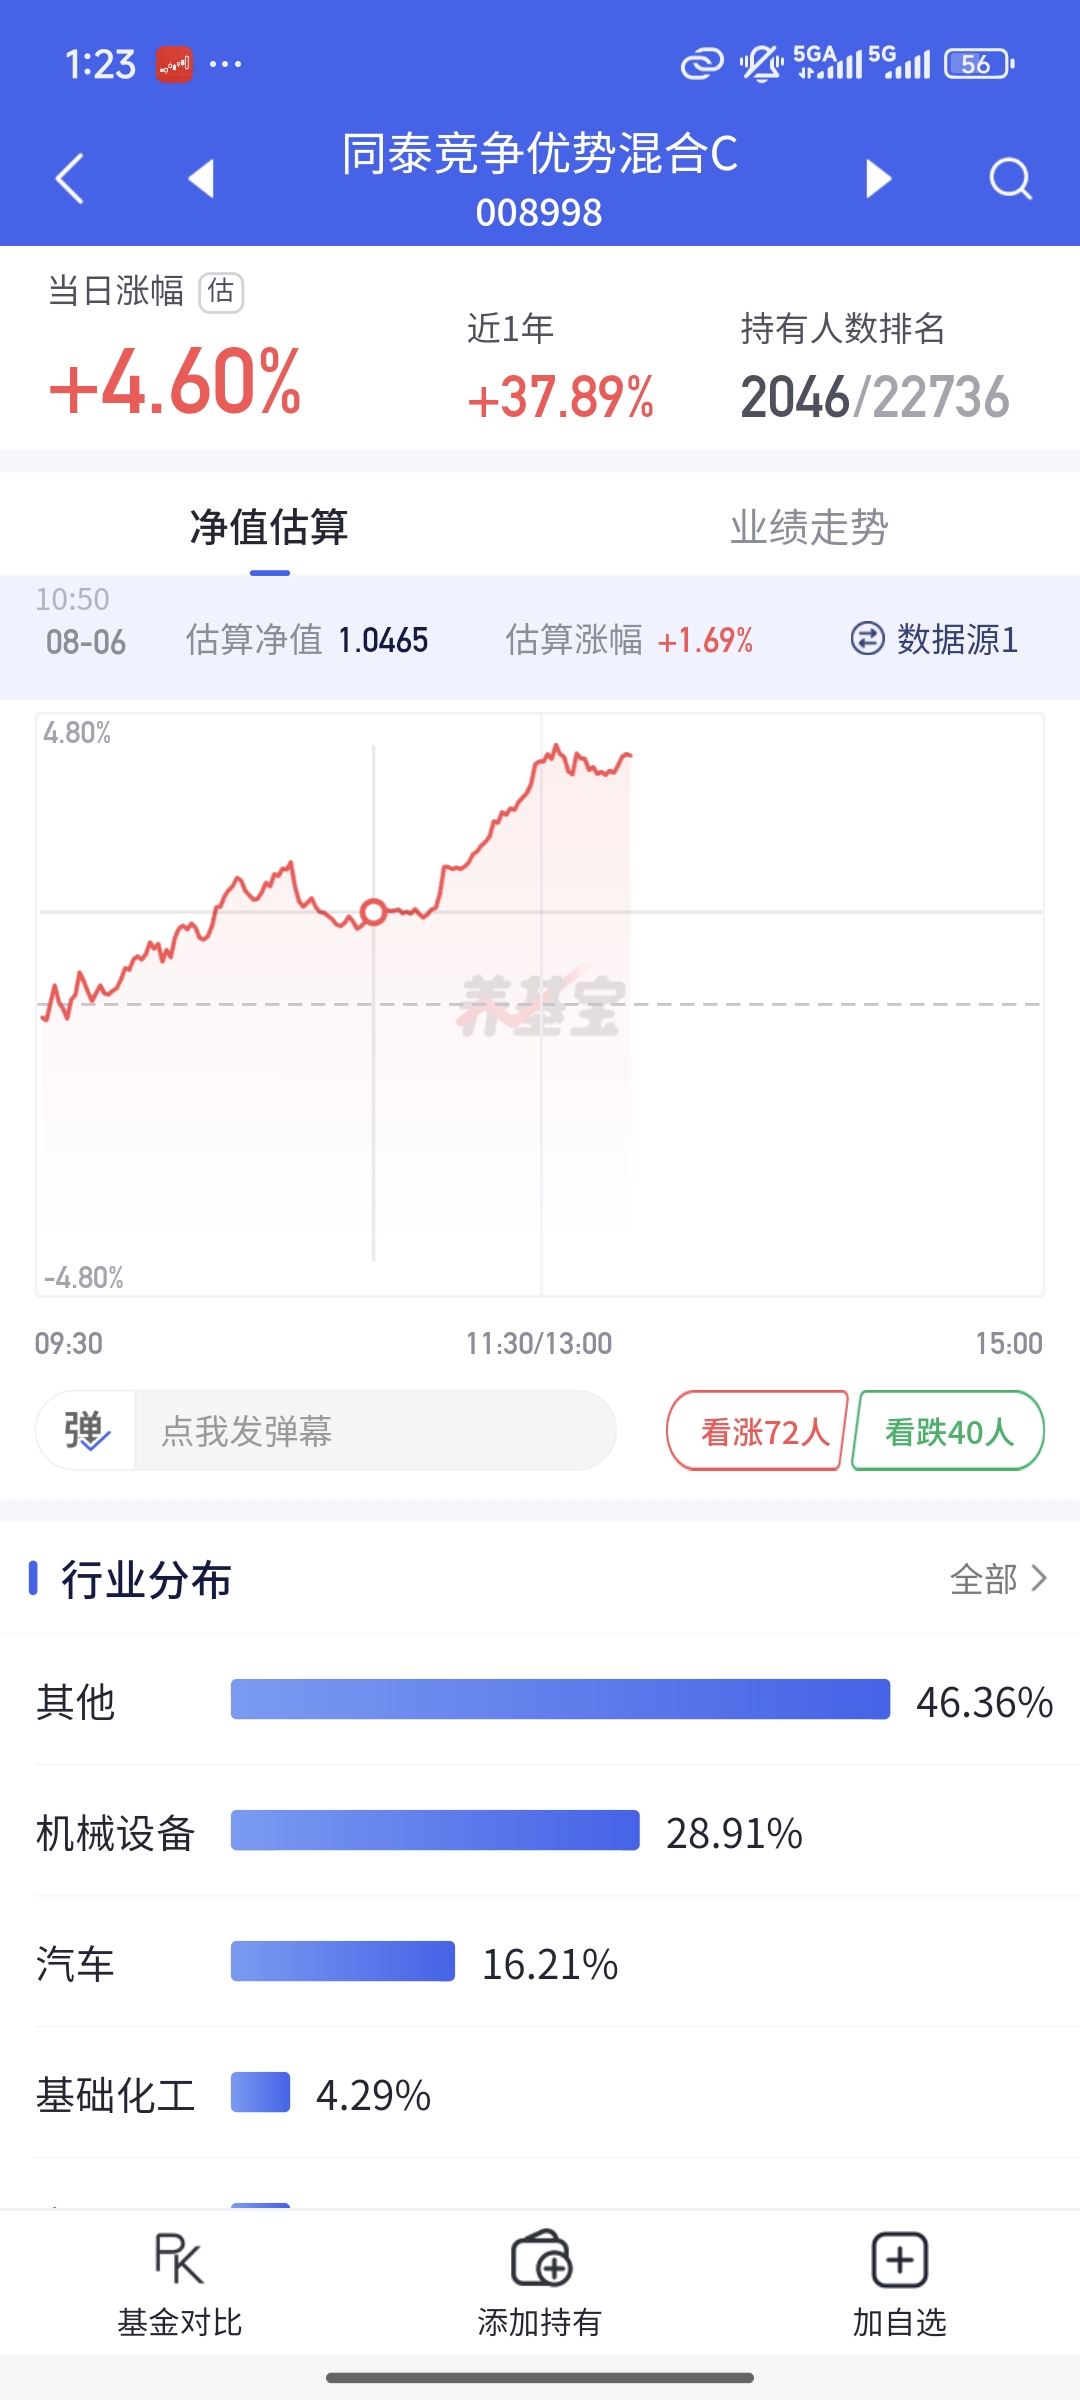This screenshot has height=2400, width=1080.
Task: Switch to the previous fund triangle
Action: click(x=202, y=178)
